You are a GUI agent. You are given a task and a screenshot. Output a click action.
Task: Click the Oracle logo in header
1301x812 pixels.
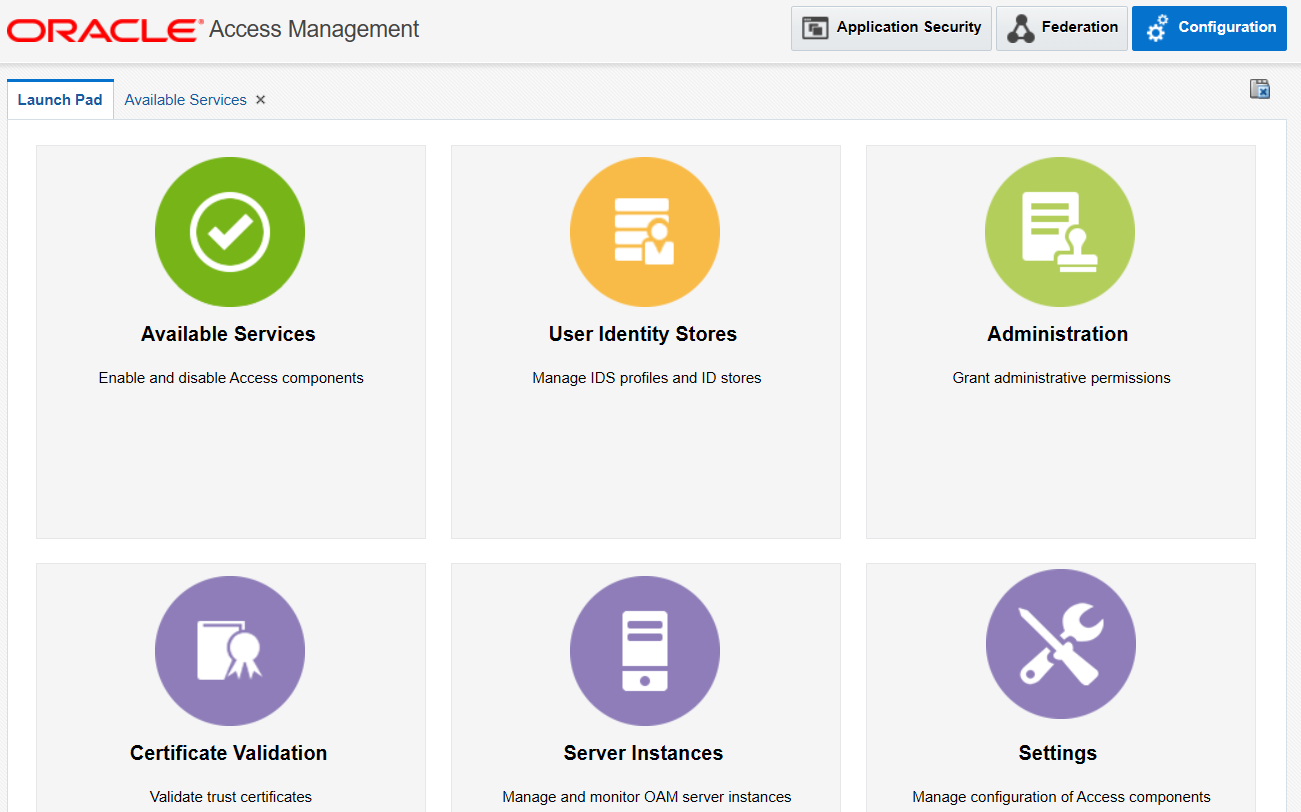(103, 30)
